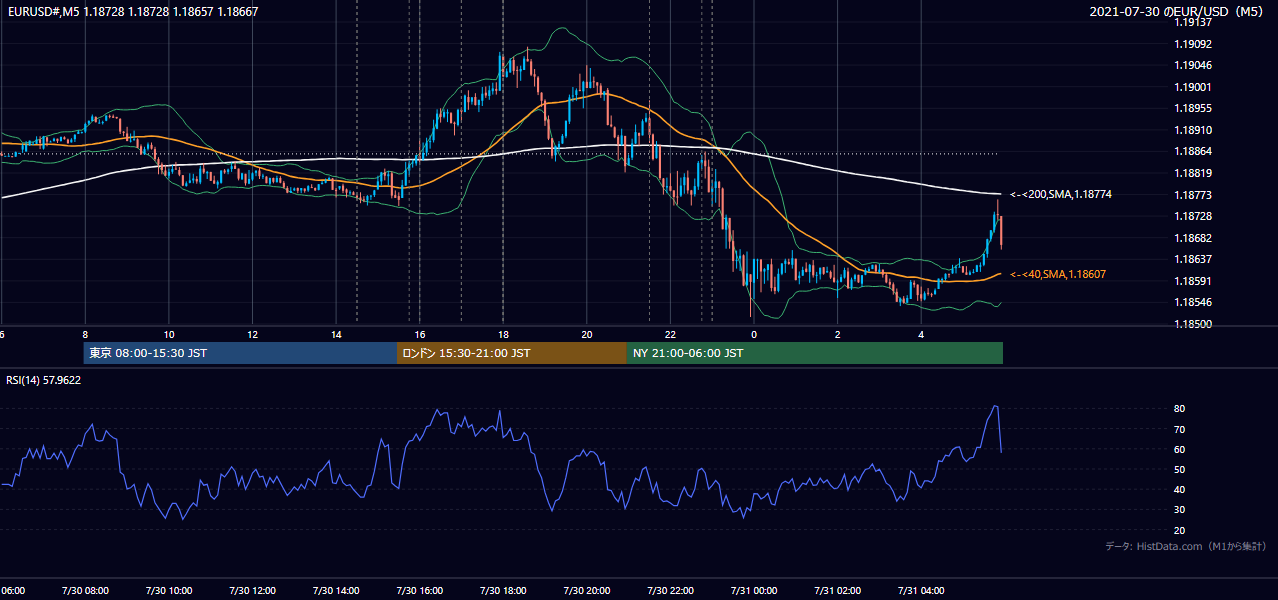The height and width of the screenshot is (600, 1278).
Task: Click the 7/30 12:00 time label
Action: click(252, 591)
